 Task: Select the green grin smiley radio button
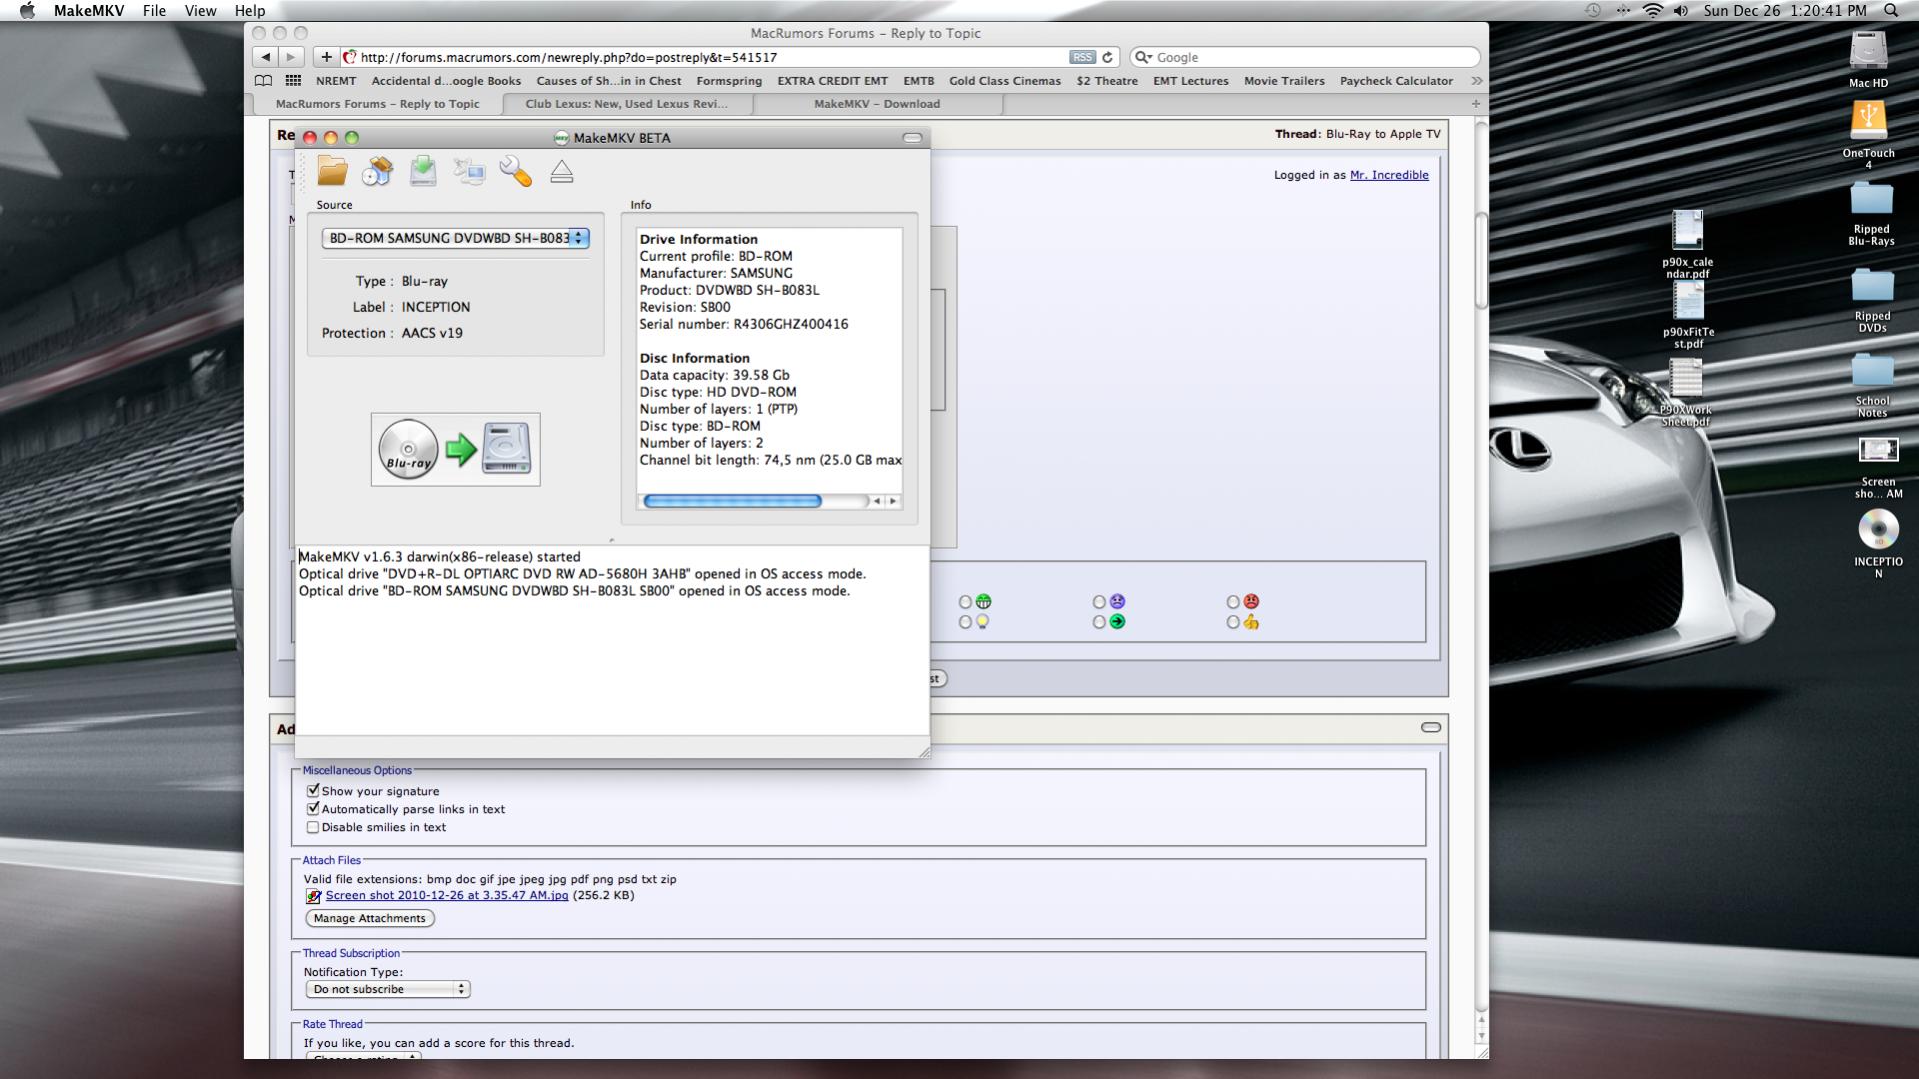(965, 602)
